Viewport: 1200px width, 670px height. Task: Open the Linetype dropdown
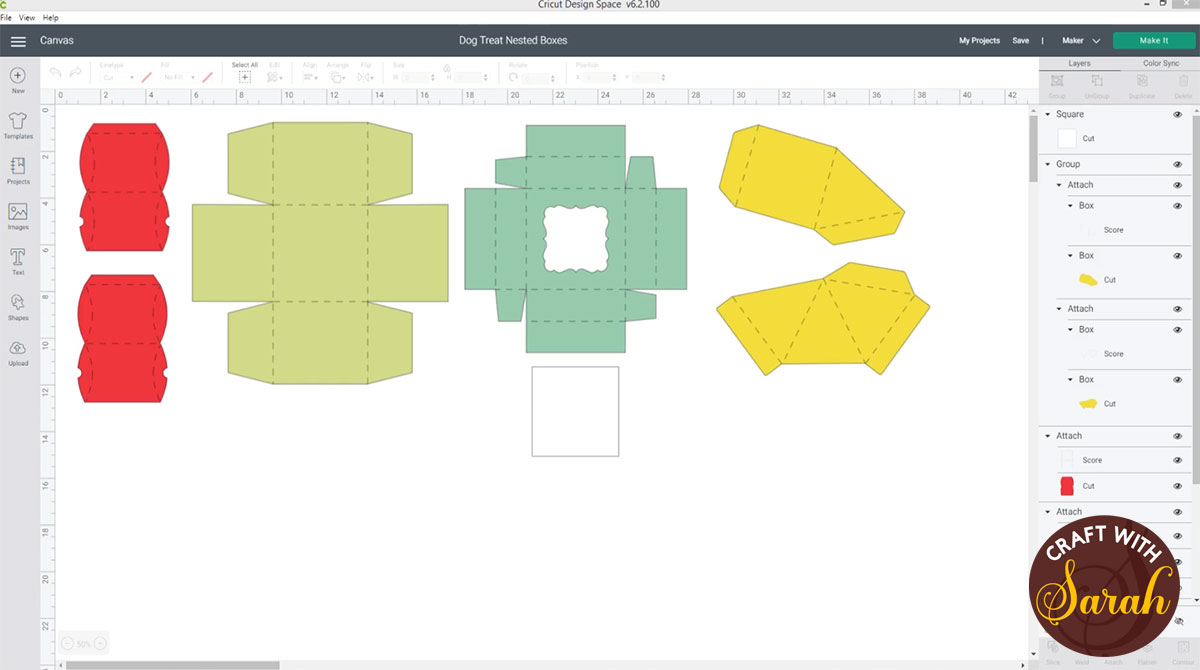pos(117,77)
